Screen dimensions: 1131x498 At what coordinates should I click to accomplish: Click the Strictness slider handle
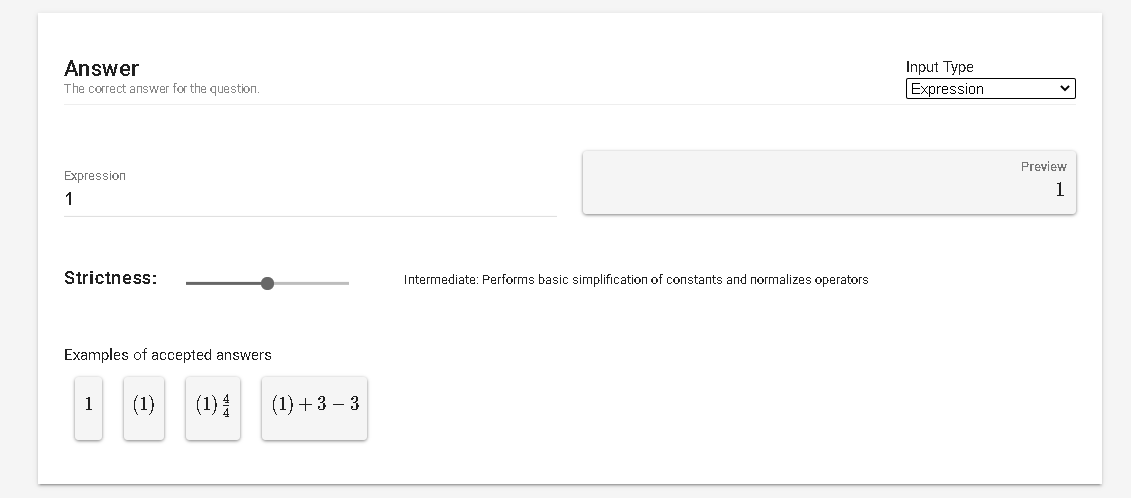point(267,283)
